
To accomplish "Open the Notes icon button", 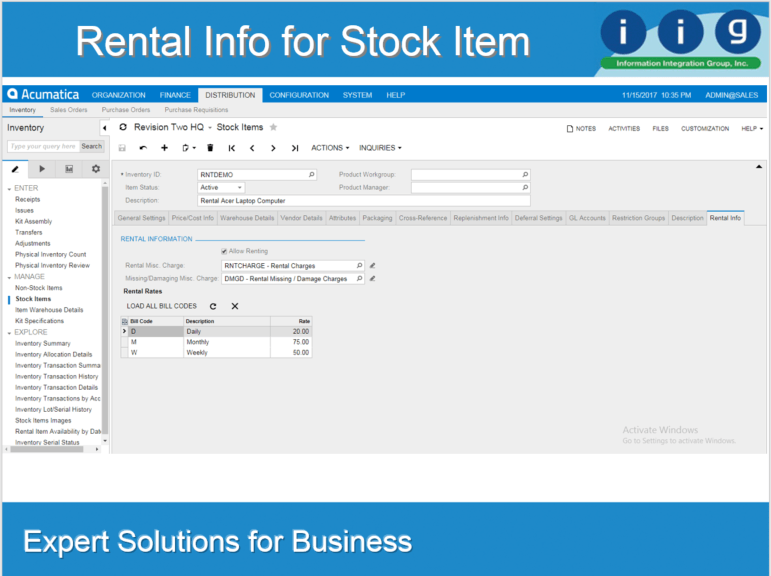I will (581, 128).
